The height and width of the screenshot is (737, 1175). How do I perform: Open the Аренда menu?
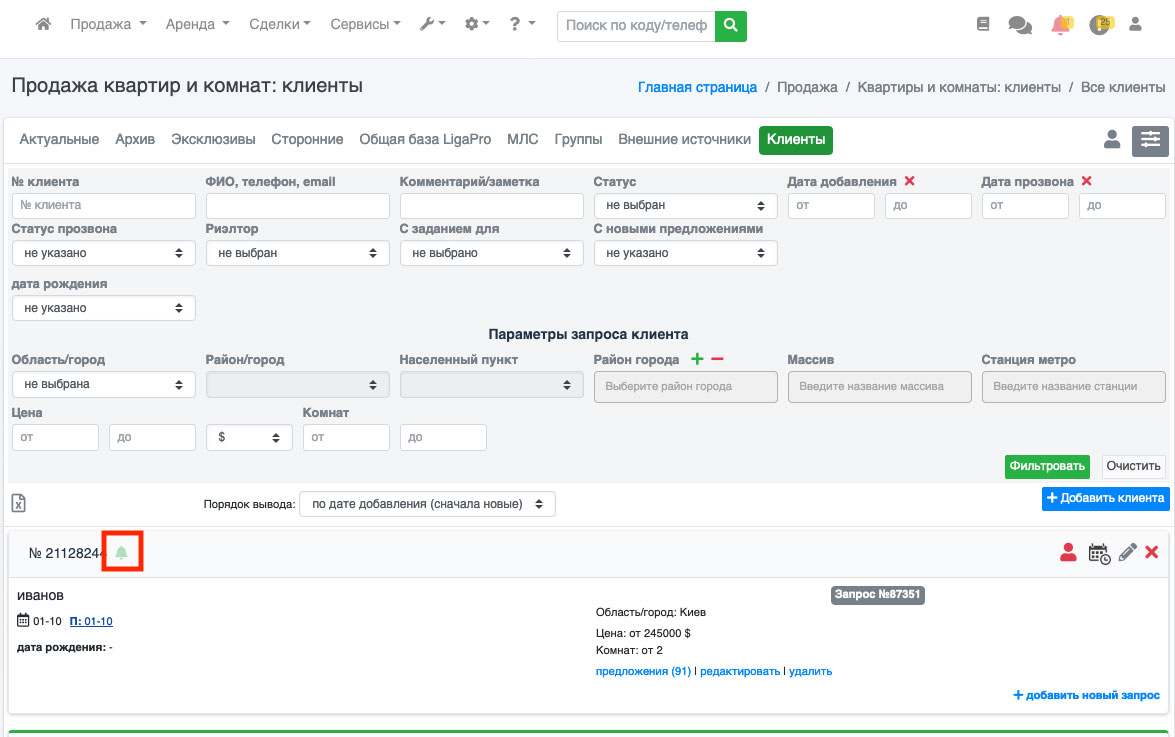tap(197, 24)
